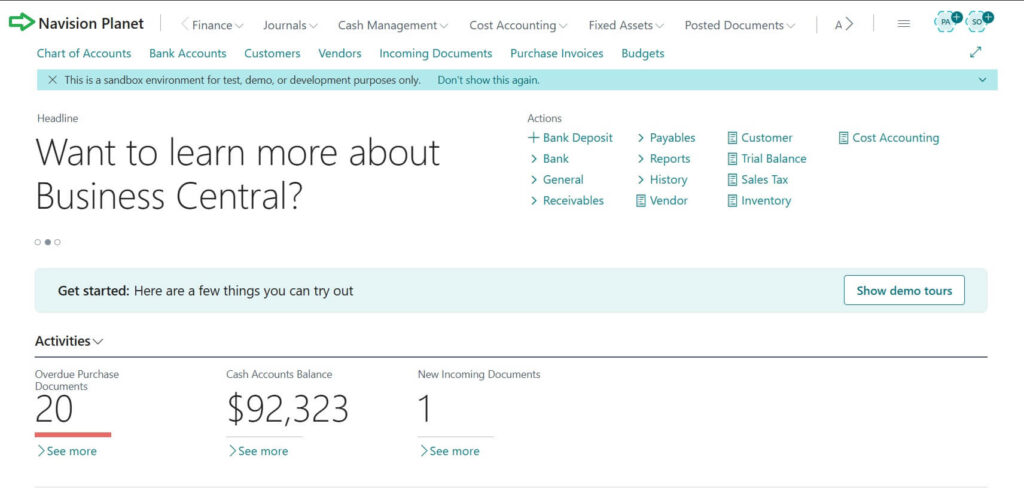Click the Navision Planet green arrow logo

21,23
